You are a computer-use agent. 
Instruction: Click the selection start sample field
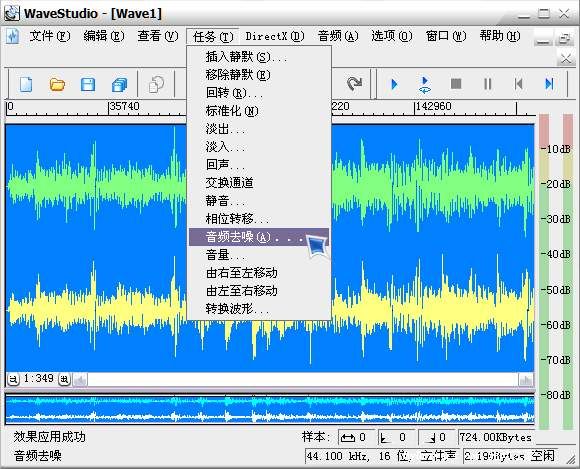click(x=396, y=438)
